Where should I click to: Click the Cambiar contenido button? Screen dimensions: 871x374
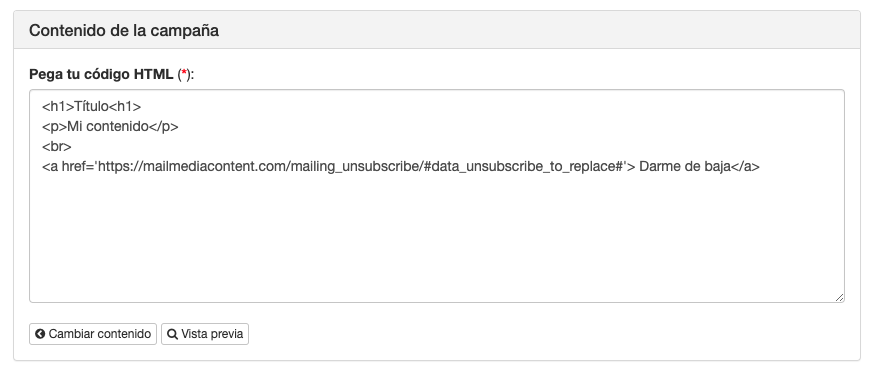[x=93, y=334]
